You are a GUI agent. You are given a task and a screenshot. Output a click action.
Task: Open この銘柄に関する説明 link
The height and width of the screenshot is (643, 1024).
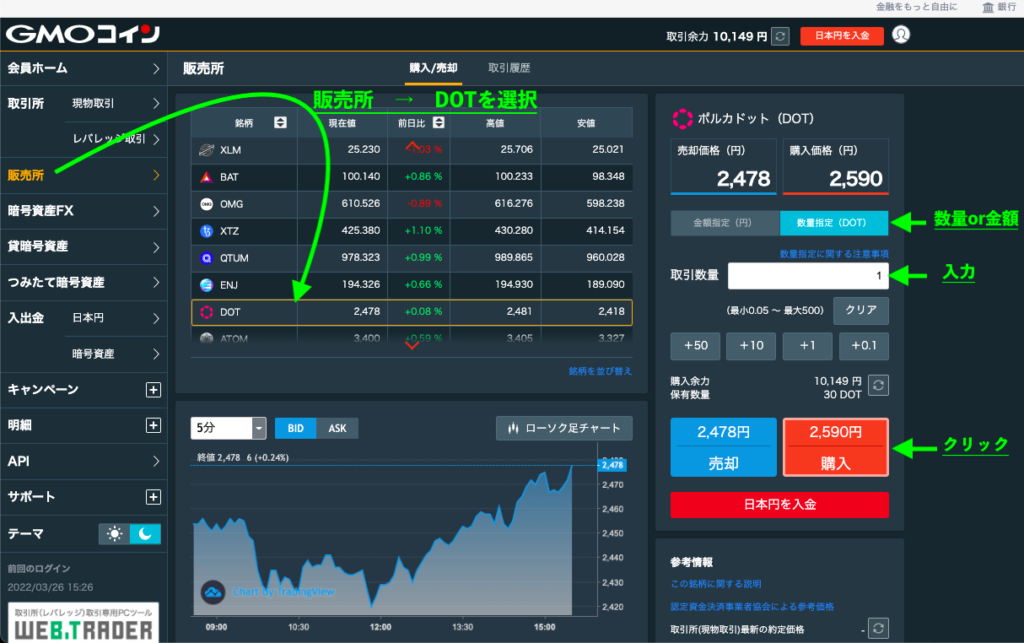click(x=716, y=584)
